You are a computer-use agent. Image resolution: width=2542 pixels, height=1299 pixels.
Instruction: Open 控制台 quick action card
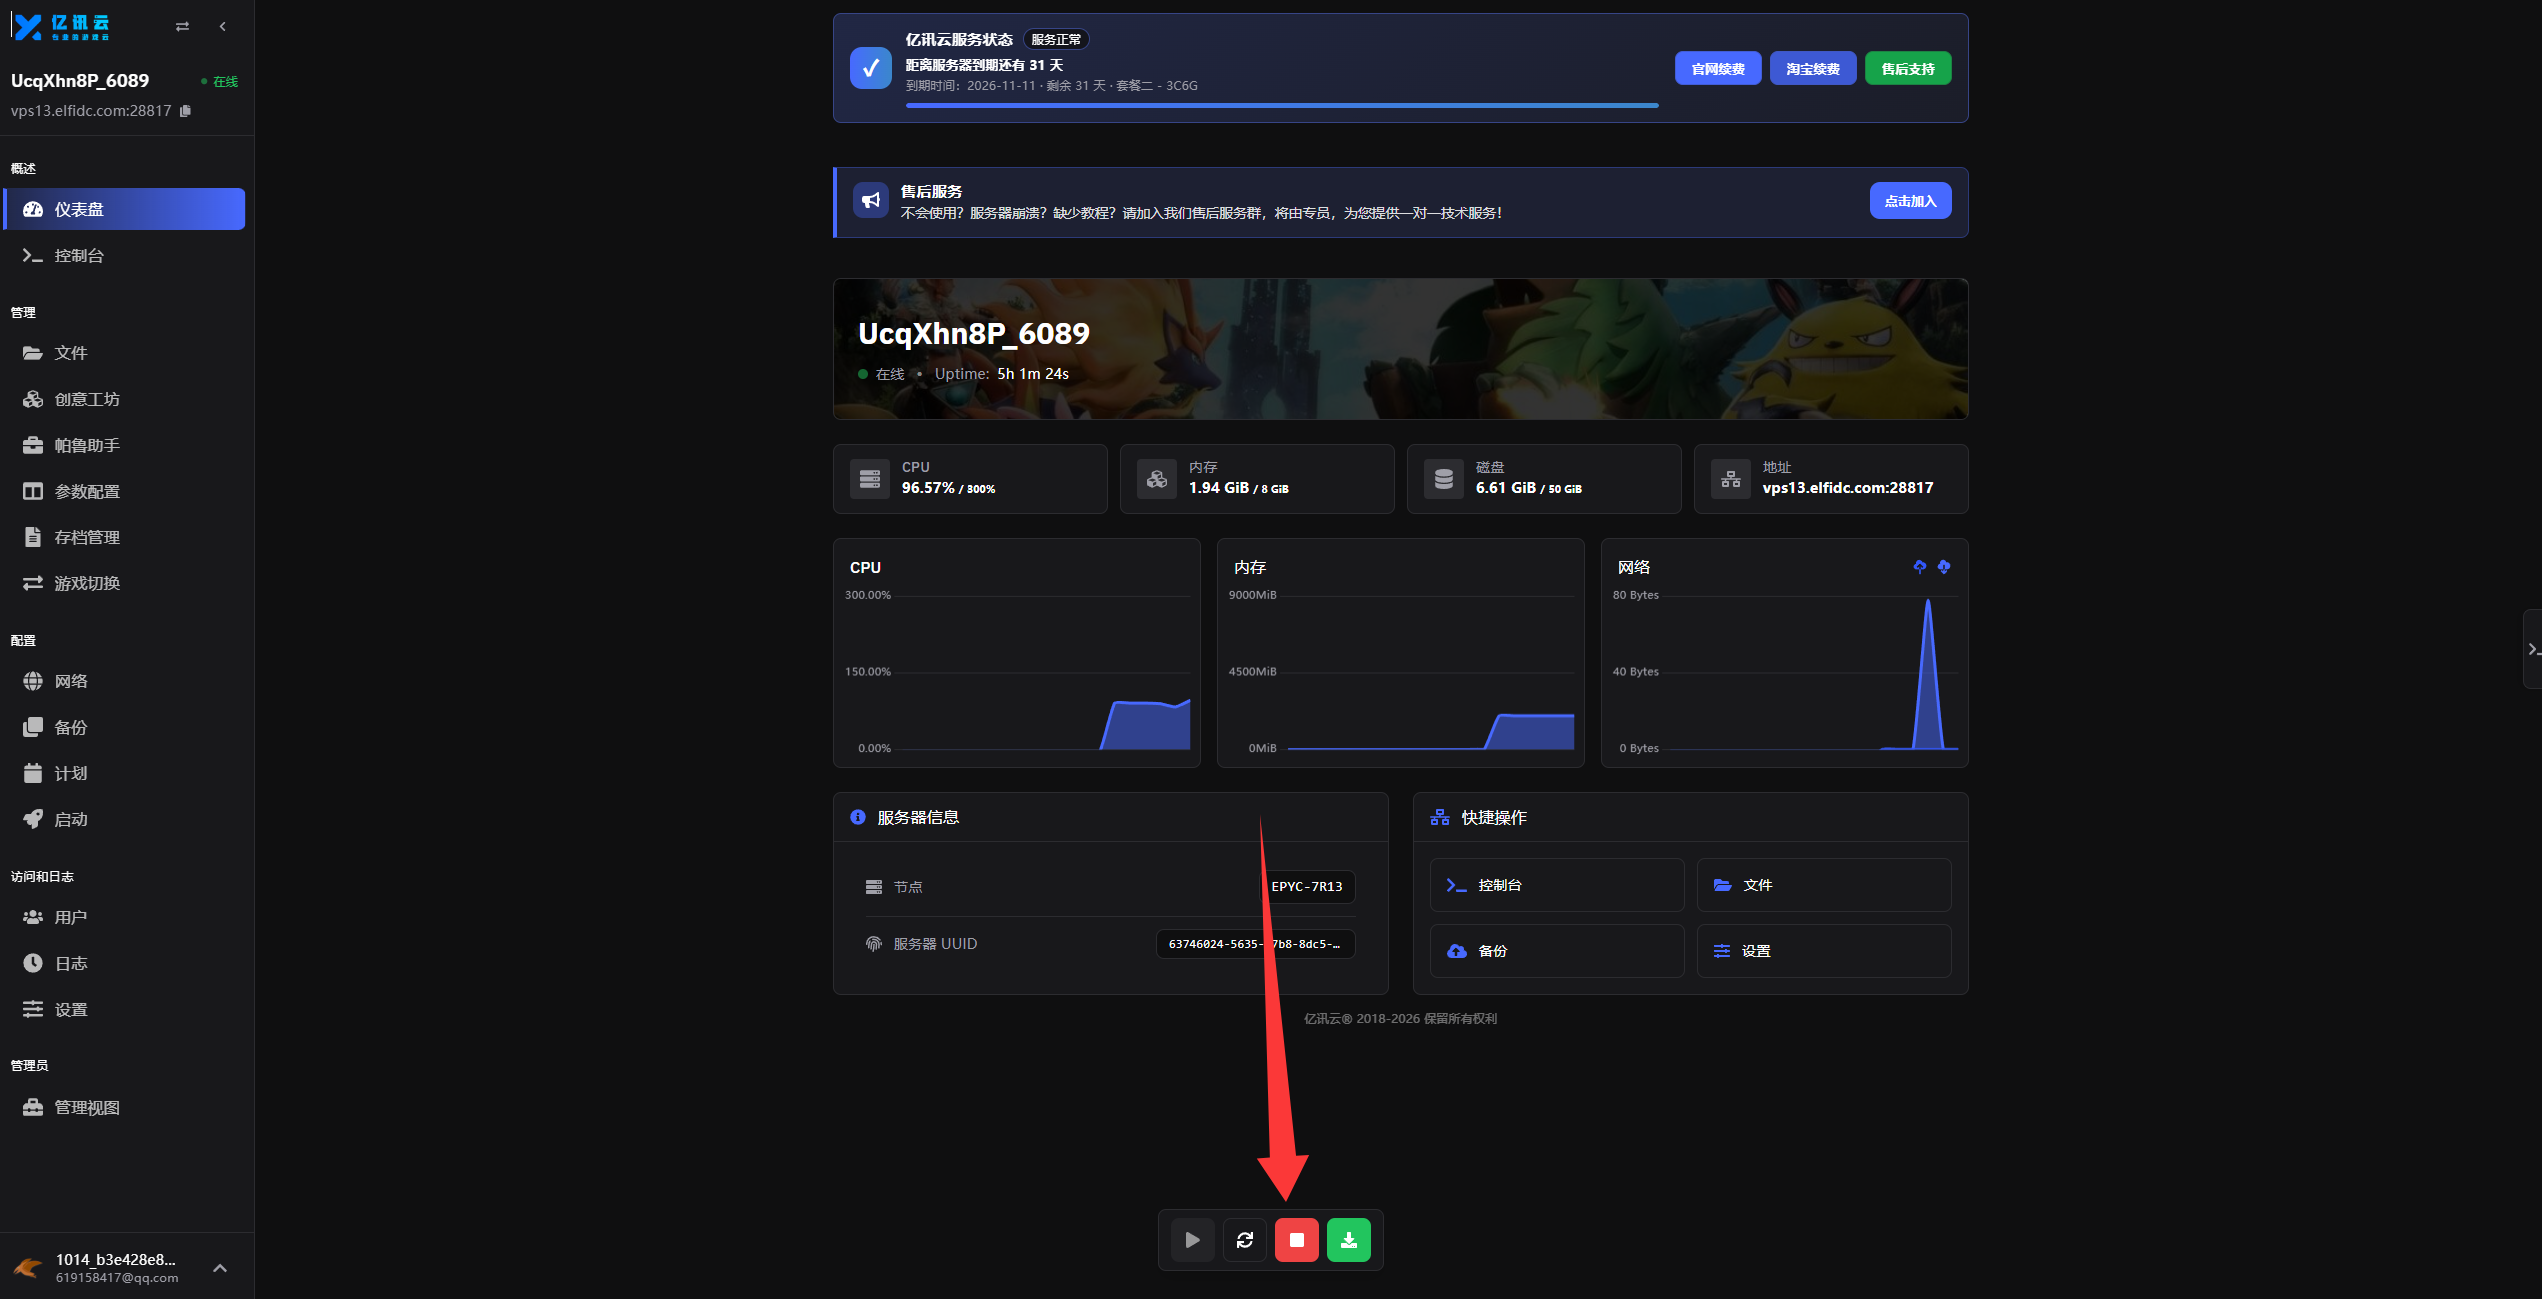1556,885
